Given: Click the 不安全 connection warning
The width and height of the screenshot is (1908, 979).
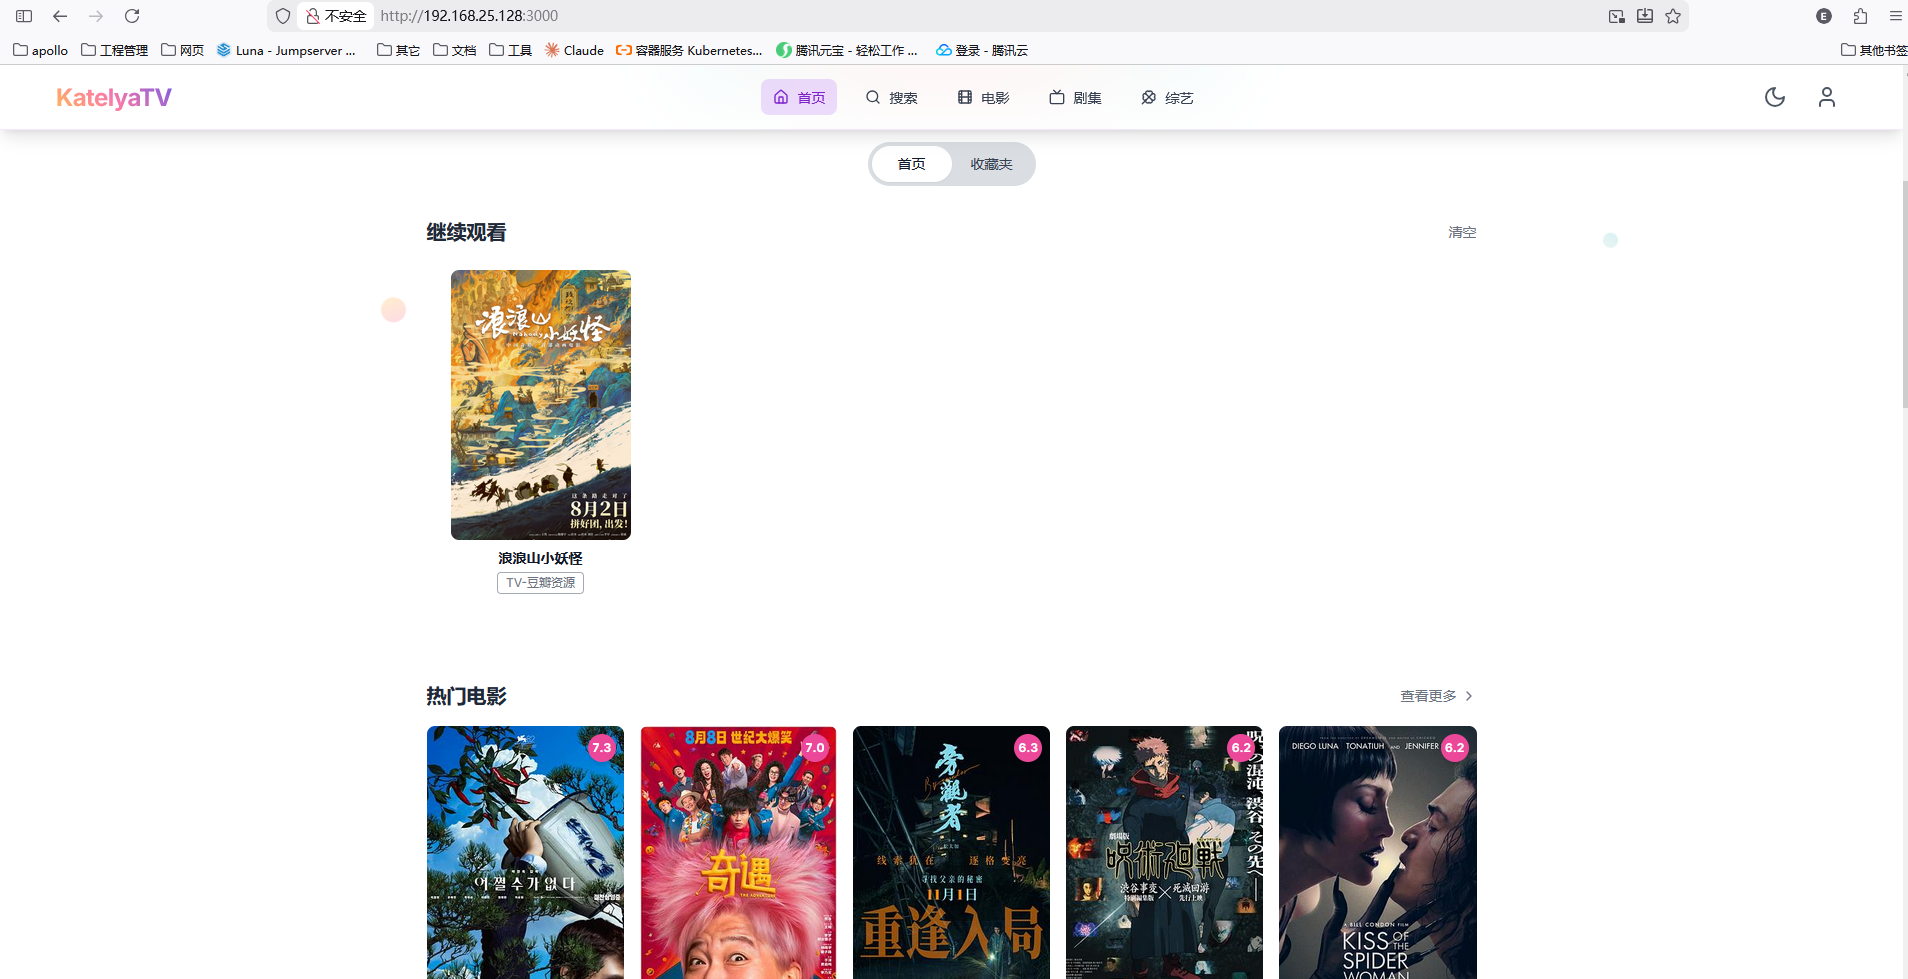Looking at the screenshot, I should point(336,16).
